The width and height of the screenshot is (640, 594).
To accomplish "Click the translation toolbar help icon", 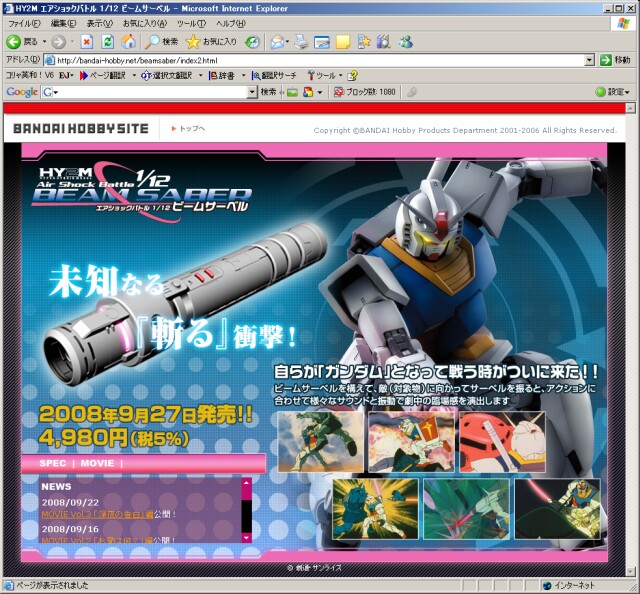I will [352, 76].
